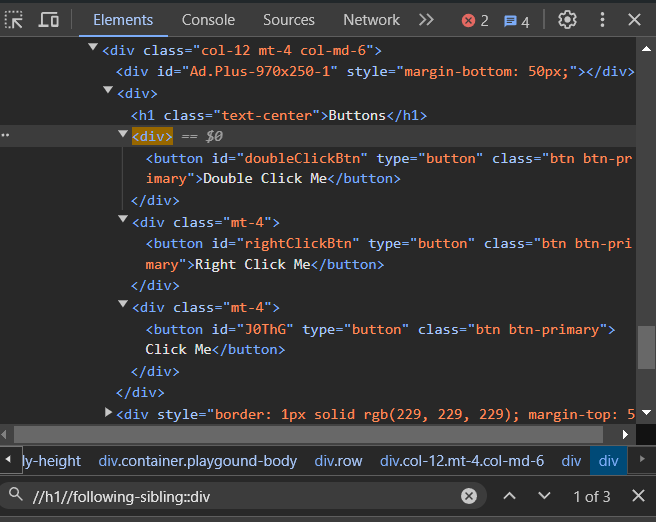The width and height of the screenshot is (656, 522).
Task: Close the Elements search bar
Action: pos(638,496)
